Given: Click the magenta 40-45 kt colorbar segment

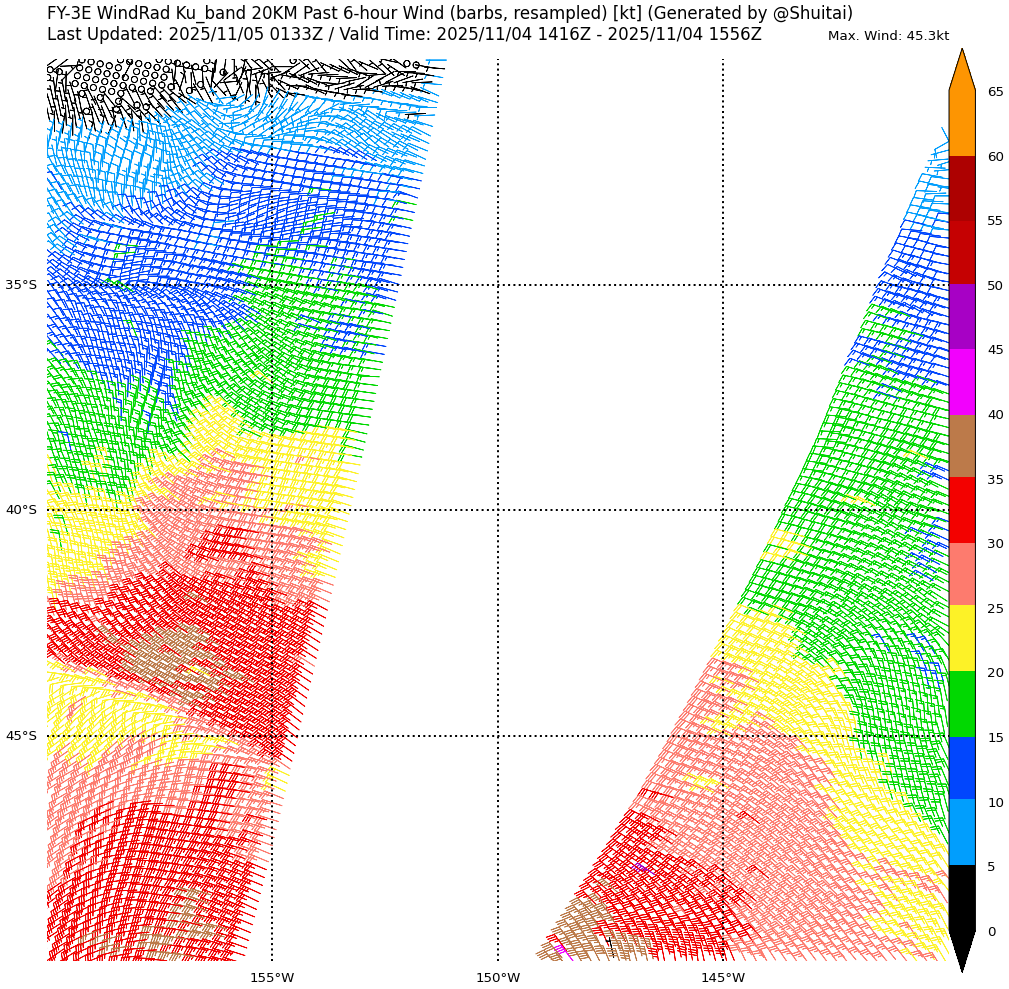Looking at the screenshot, I should tap(961, 382).
